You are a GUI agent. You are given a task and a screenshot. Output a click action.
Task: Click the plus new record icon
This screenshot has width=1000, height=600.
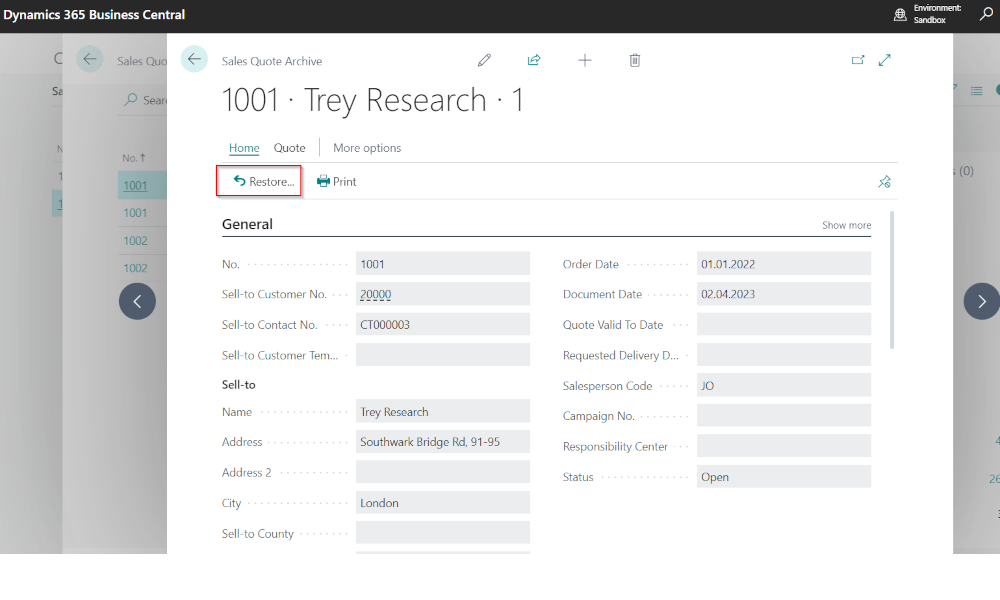(x=584, y=60)
